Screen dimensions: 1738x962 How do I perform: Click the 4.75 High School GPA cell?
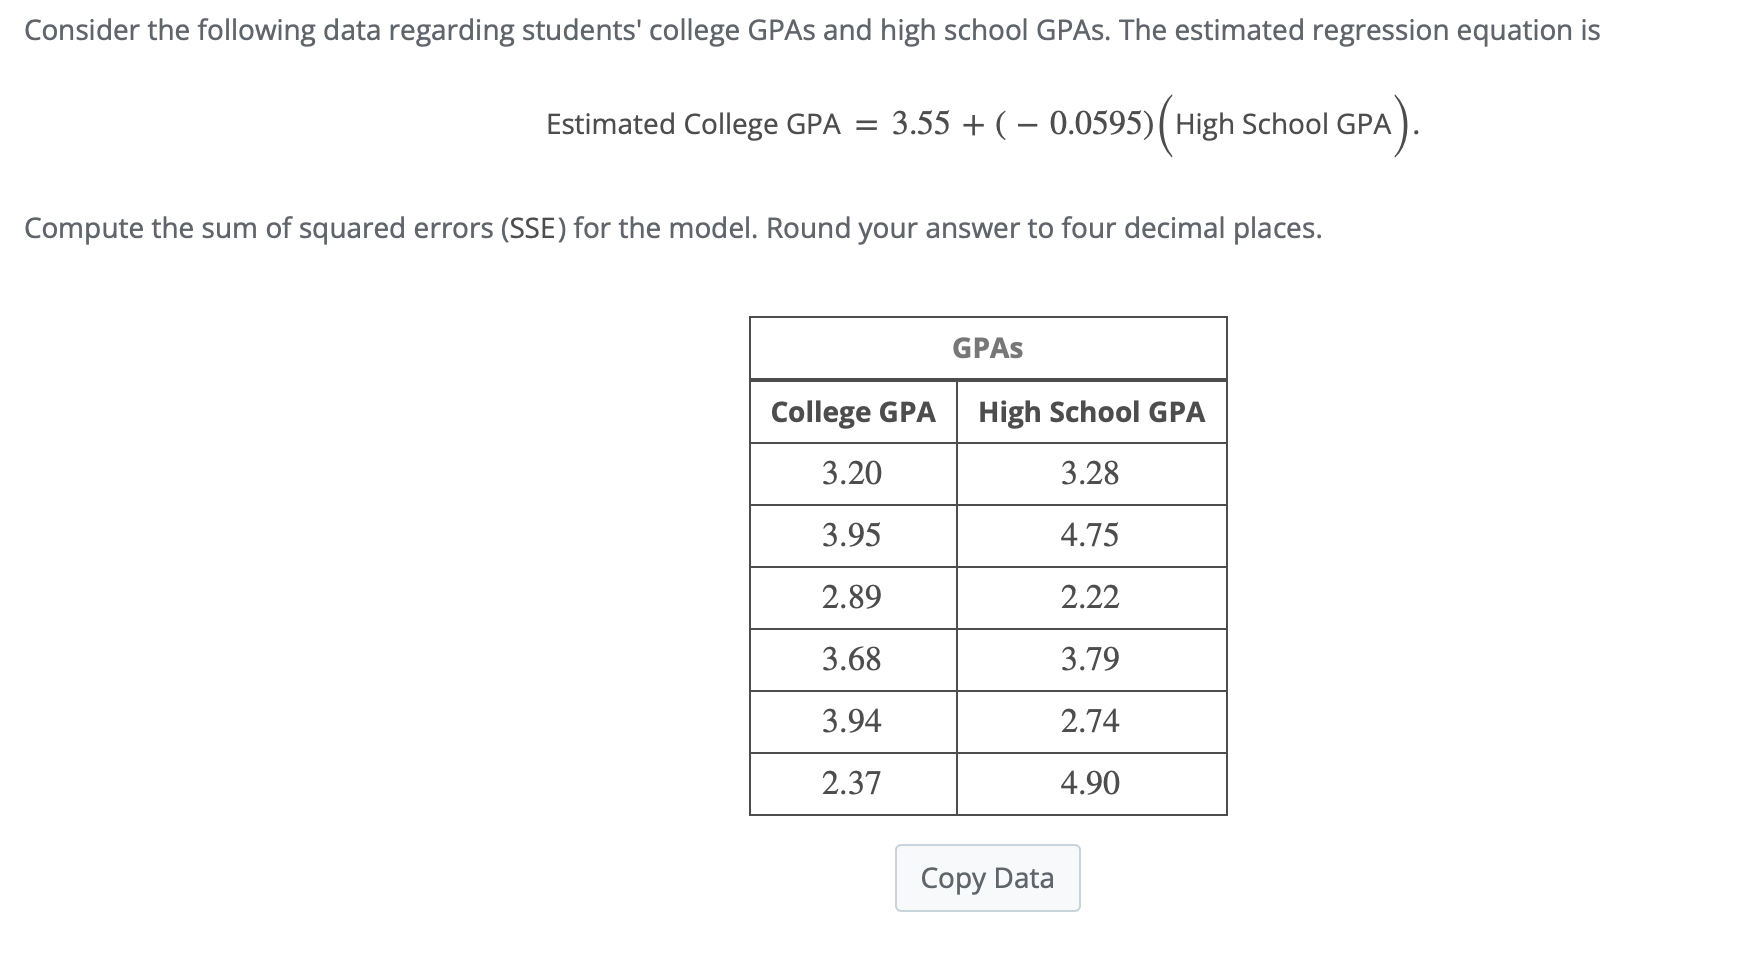1090,535
